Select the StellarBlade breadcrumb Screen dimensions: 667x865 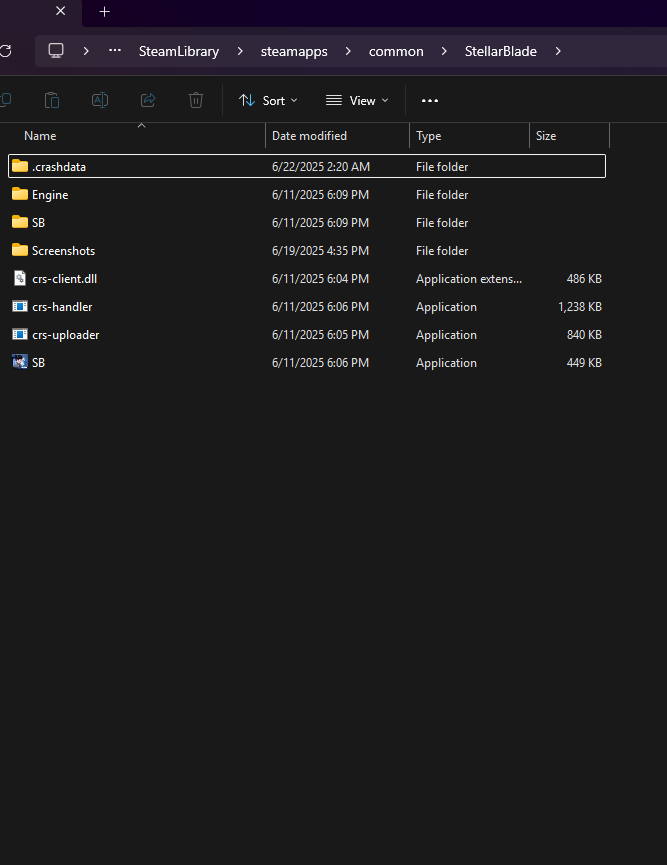500,51
